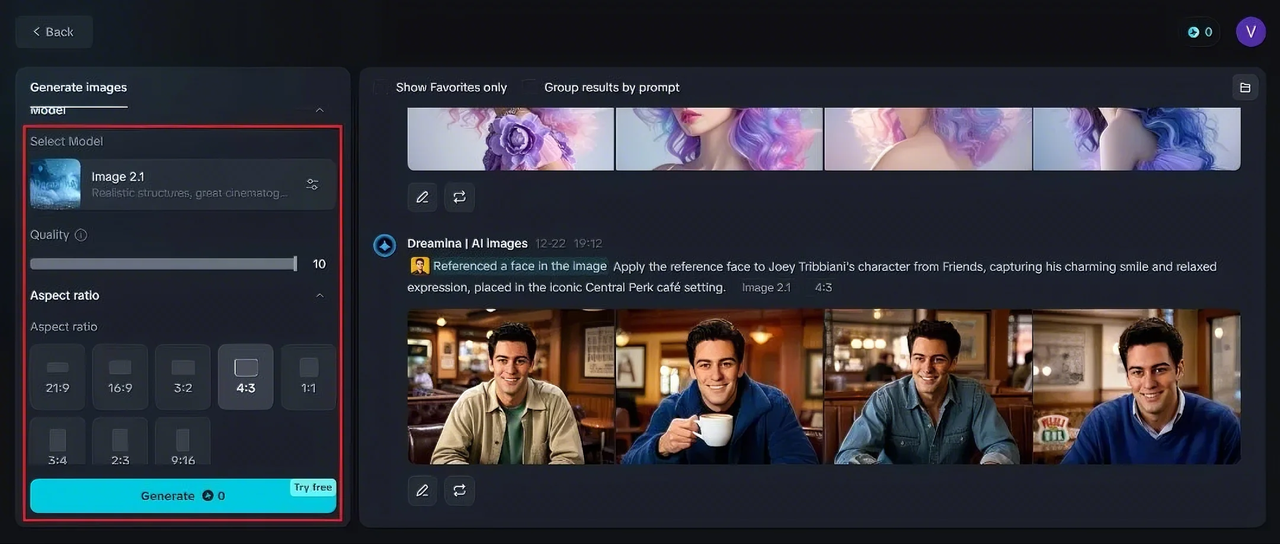This screenshot has height=544, width=1280.
Task: Open the man in beige jacket image
Action: (511, 386)
